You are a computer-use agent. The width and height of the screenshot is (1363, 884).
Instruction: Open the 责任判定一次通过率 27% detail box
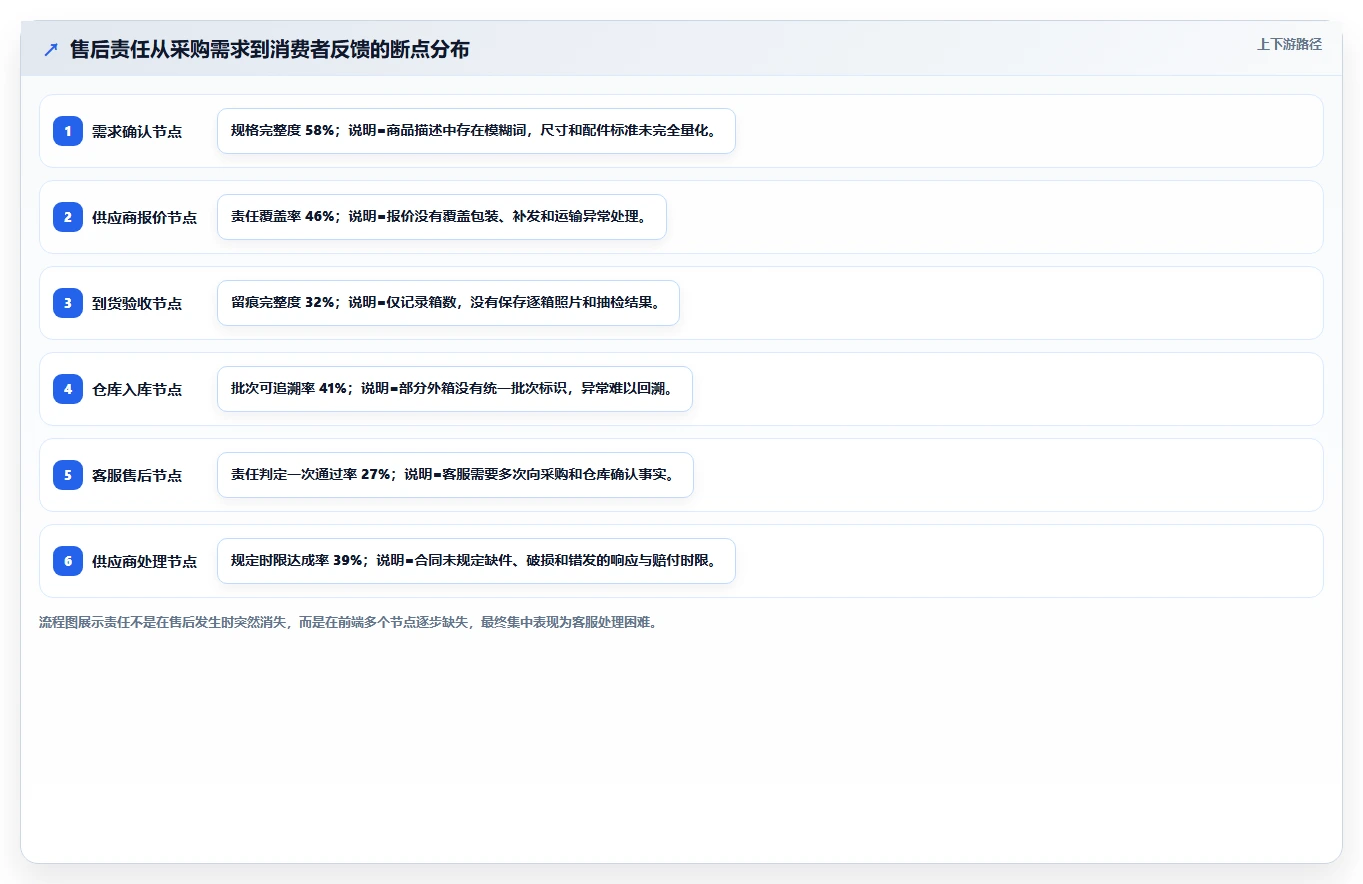pos(455,475)
